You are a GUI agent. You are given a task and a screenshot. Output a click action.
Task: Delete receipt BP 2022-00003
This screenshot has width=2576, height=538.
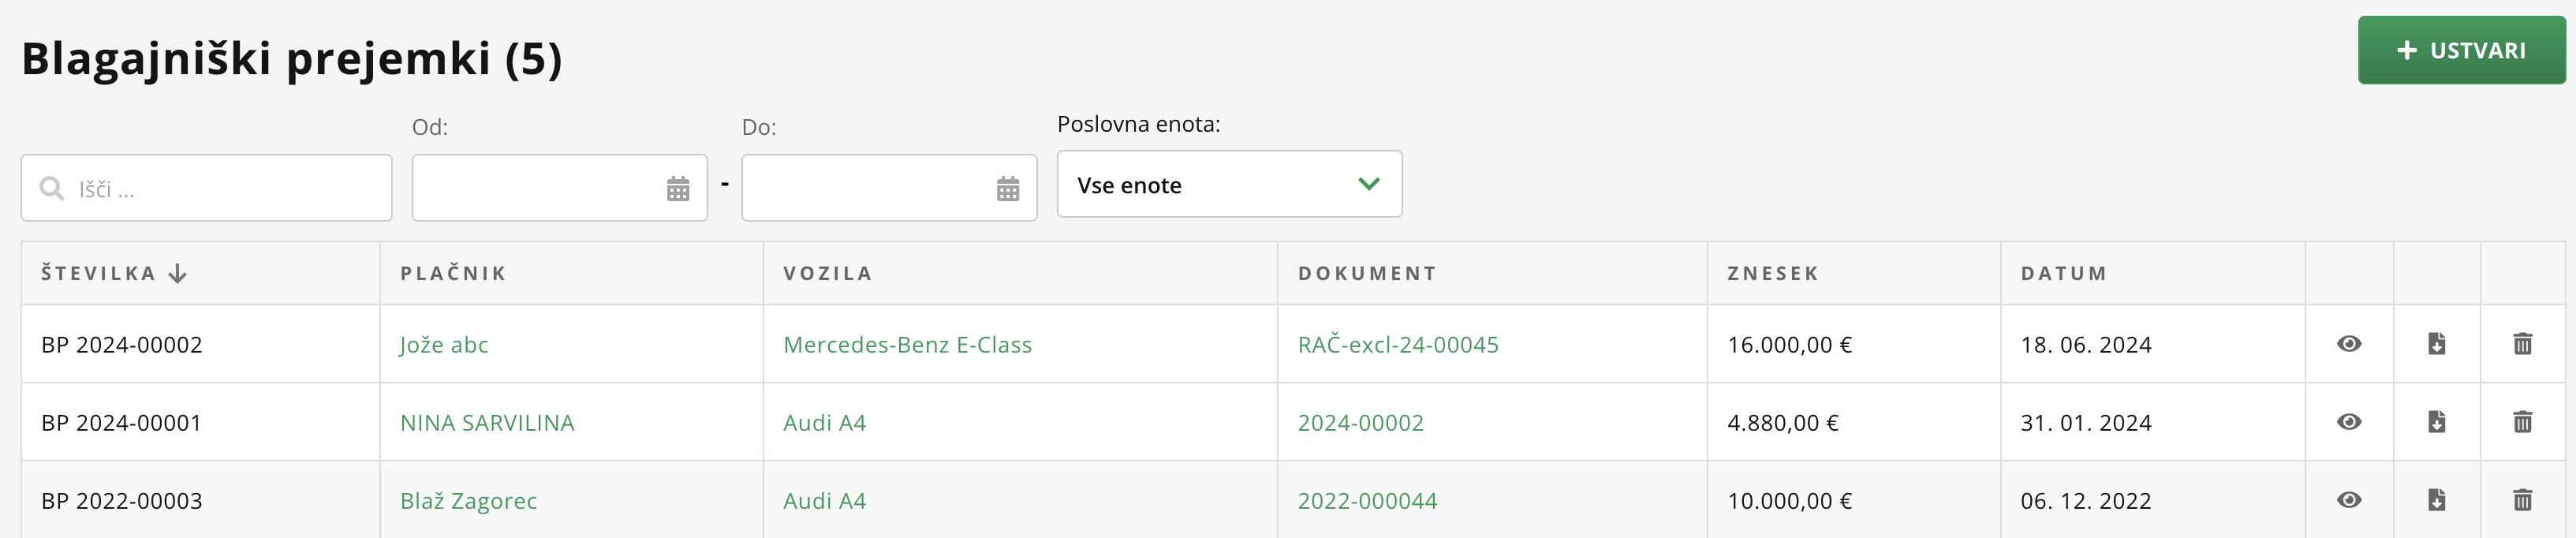(2522, 500)
